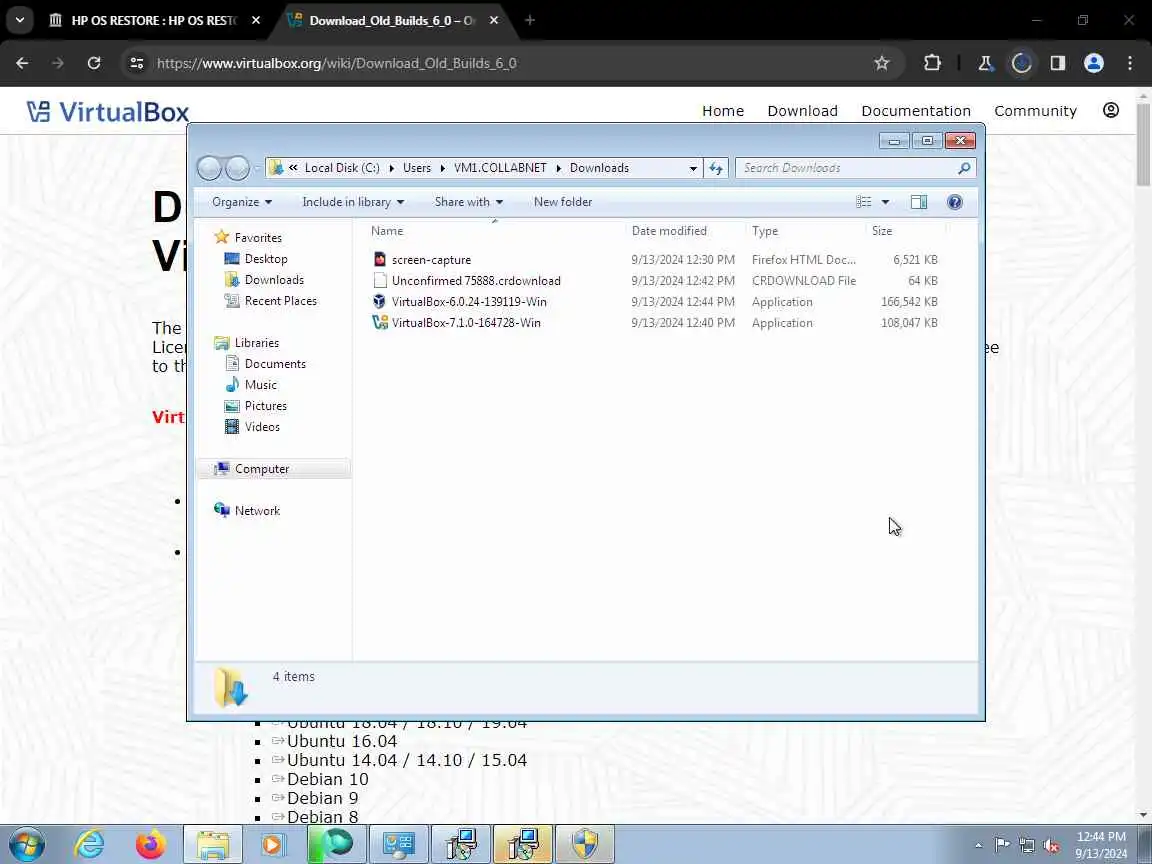This screenshot has width=1152, height=864.
Task: Open Chrome three-dot menu
Action: pyautogui.click(x=1130, y=63)
